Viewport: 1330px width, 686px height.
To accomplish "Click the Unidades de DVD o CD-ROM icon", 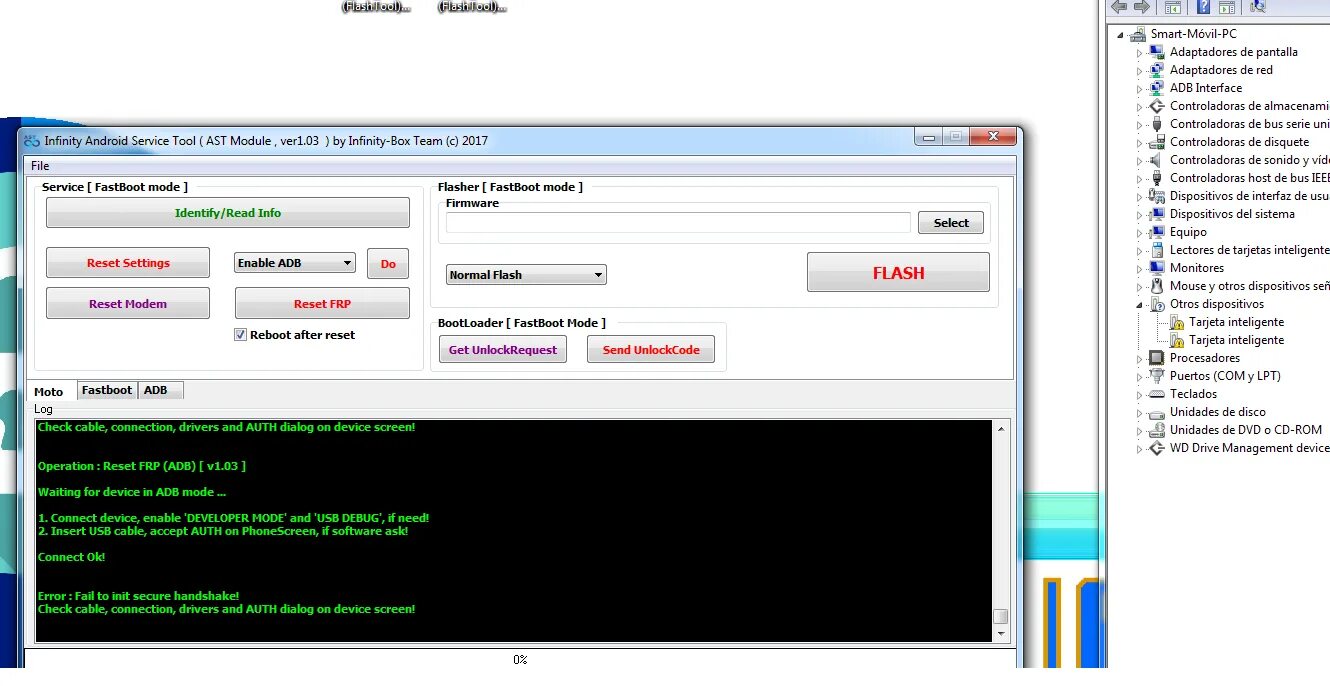I will (x=1157, y=430).
